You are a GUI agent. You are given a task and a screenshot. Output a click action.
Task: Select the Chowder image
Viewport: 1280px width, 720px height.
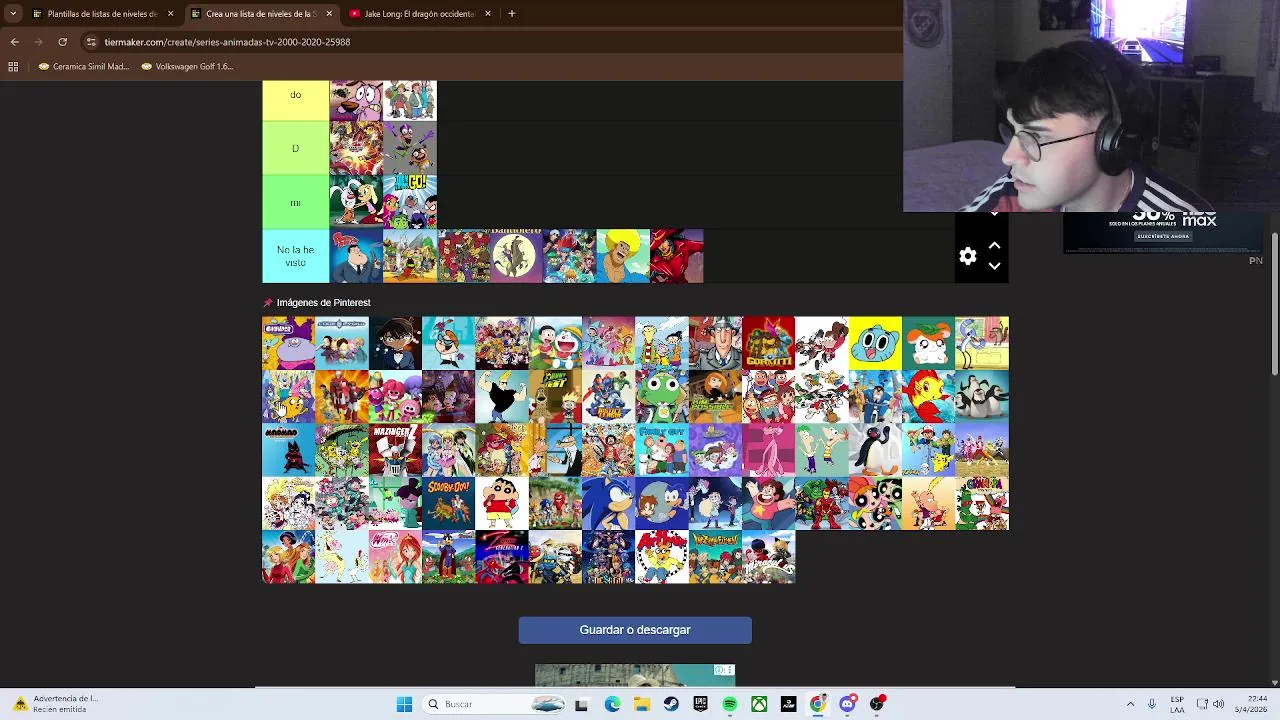coord(288,343)
